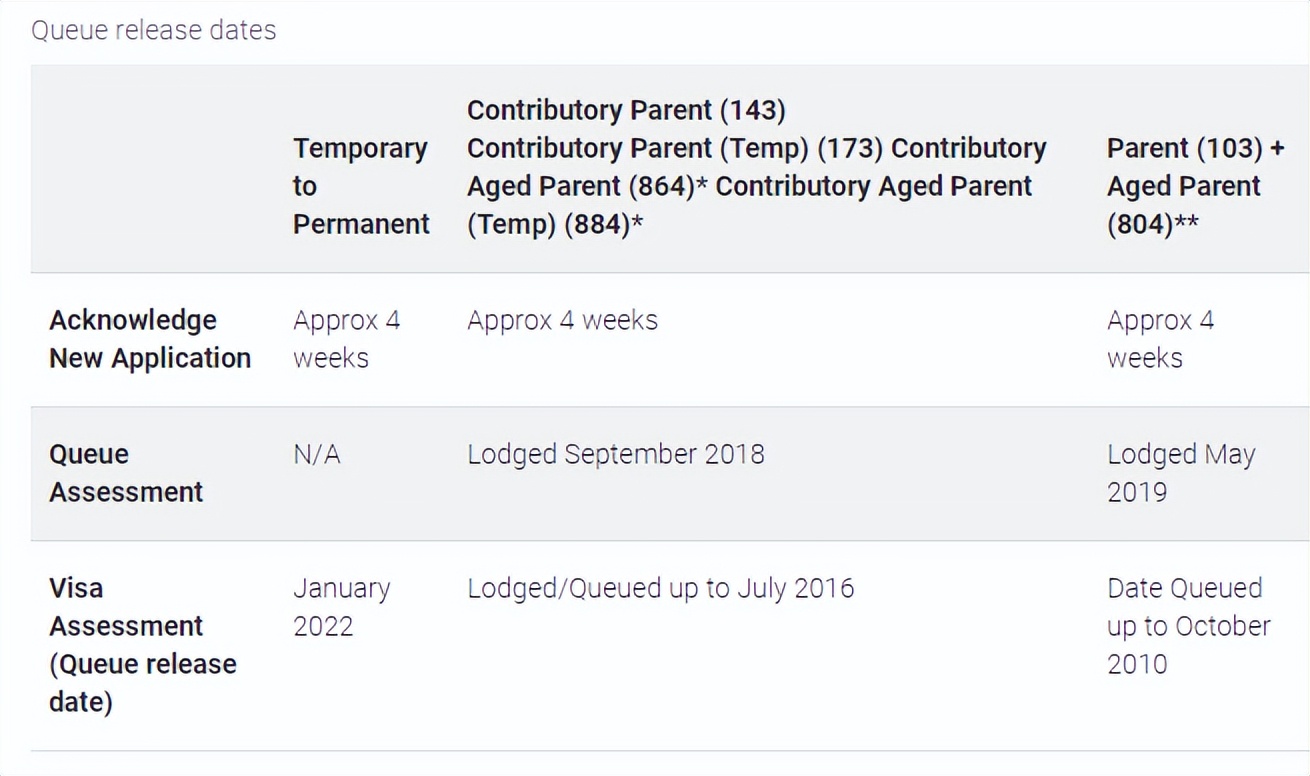Click the "N/A" cell

[x=316, y=455]
